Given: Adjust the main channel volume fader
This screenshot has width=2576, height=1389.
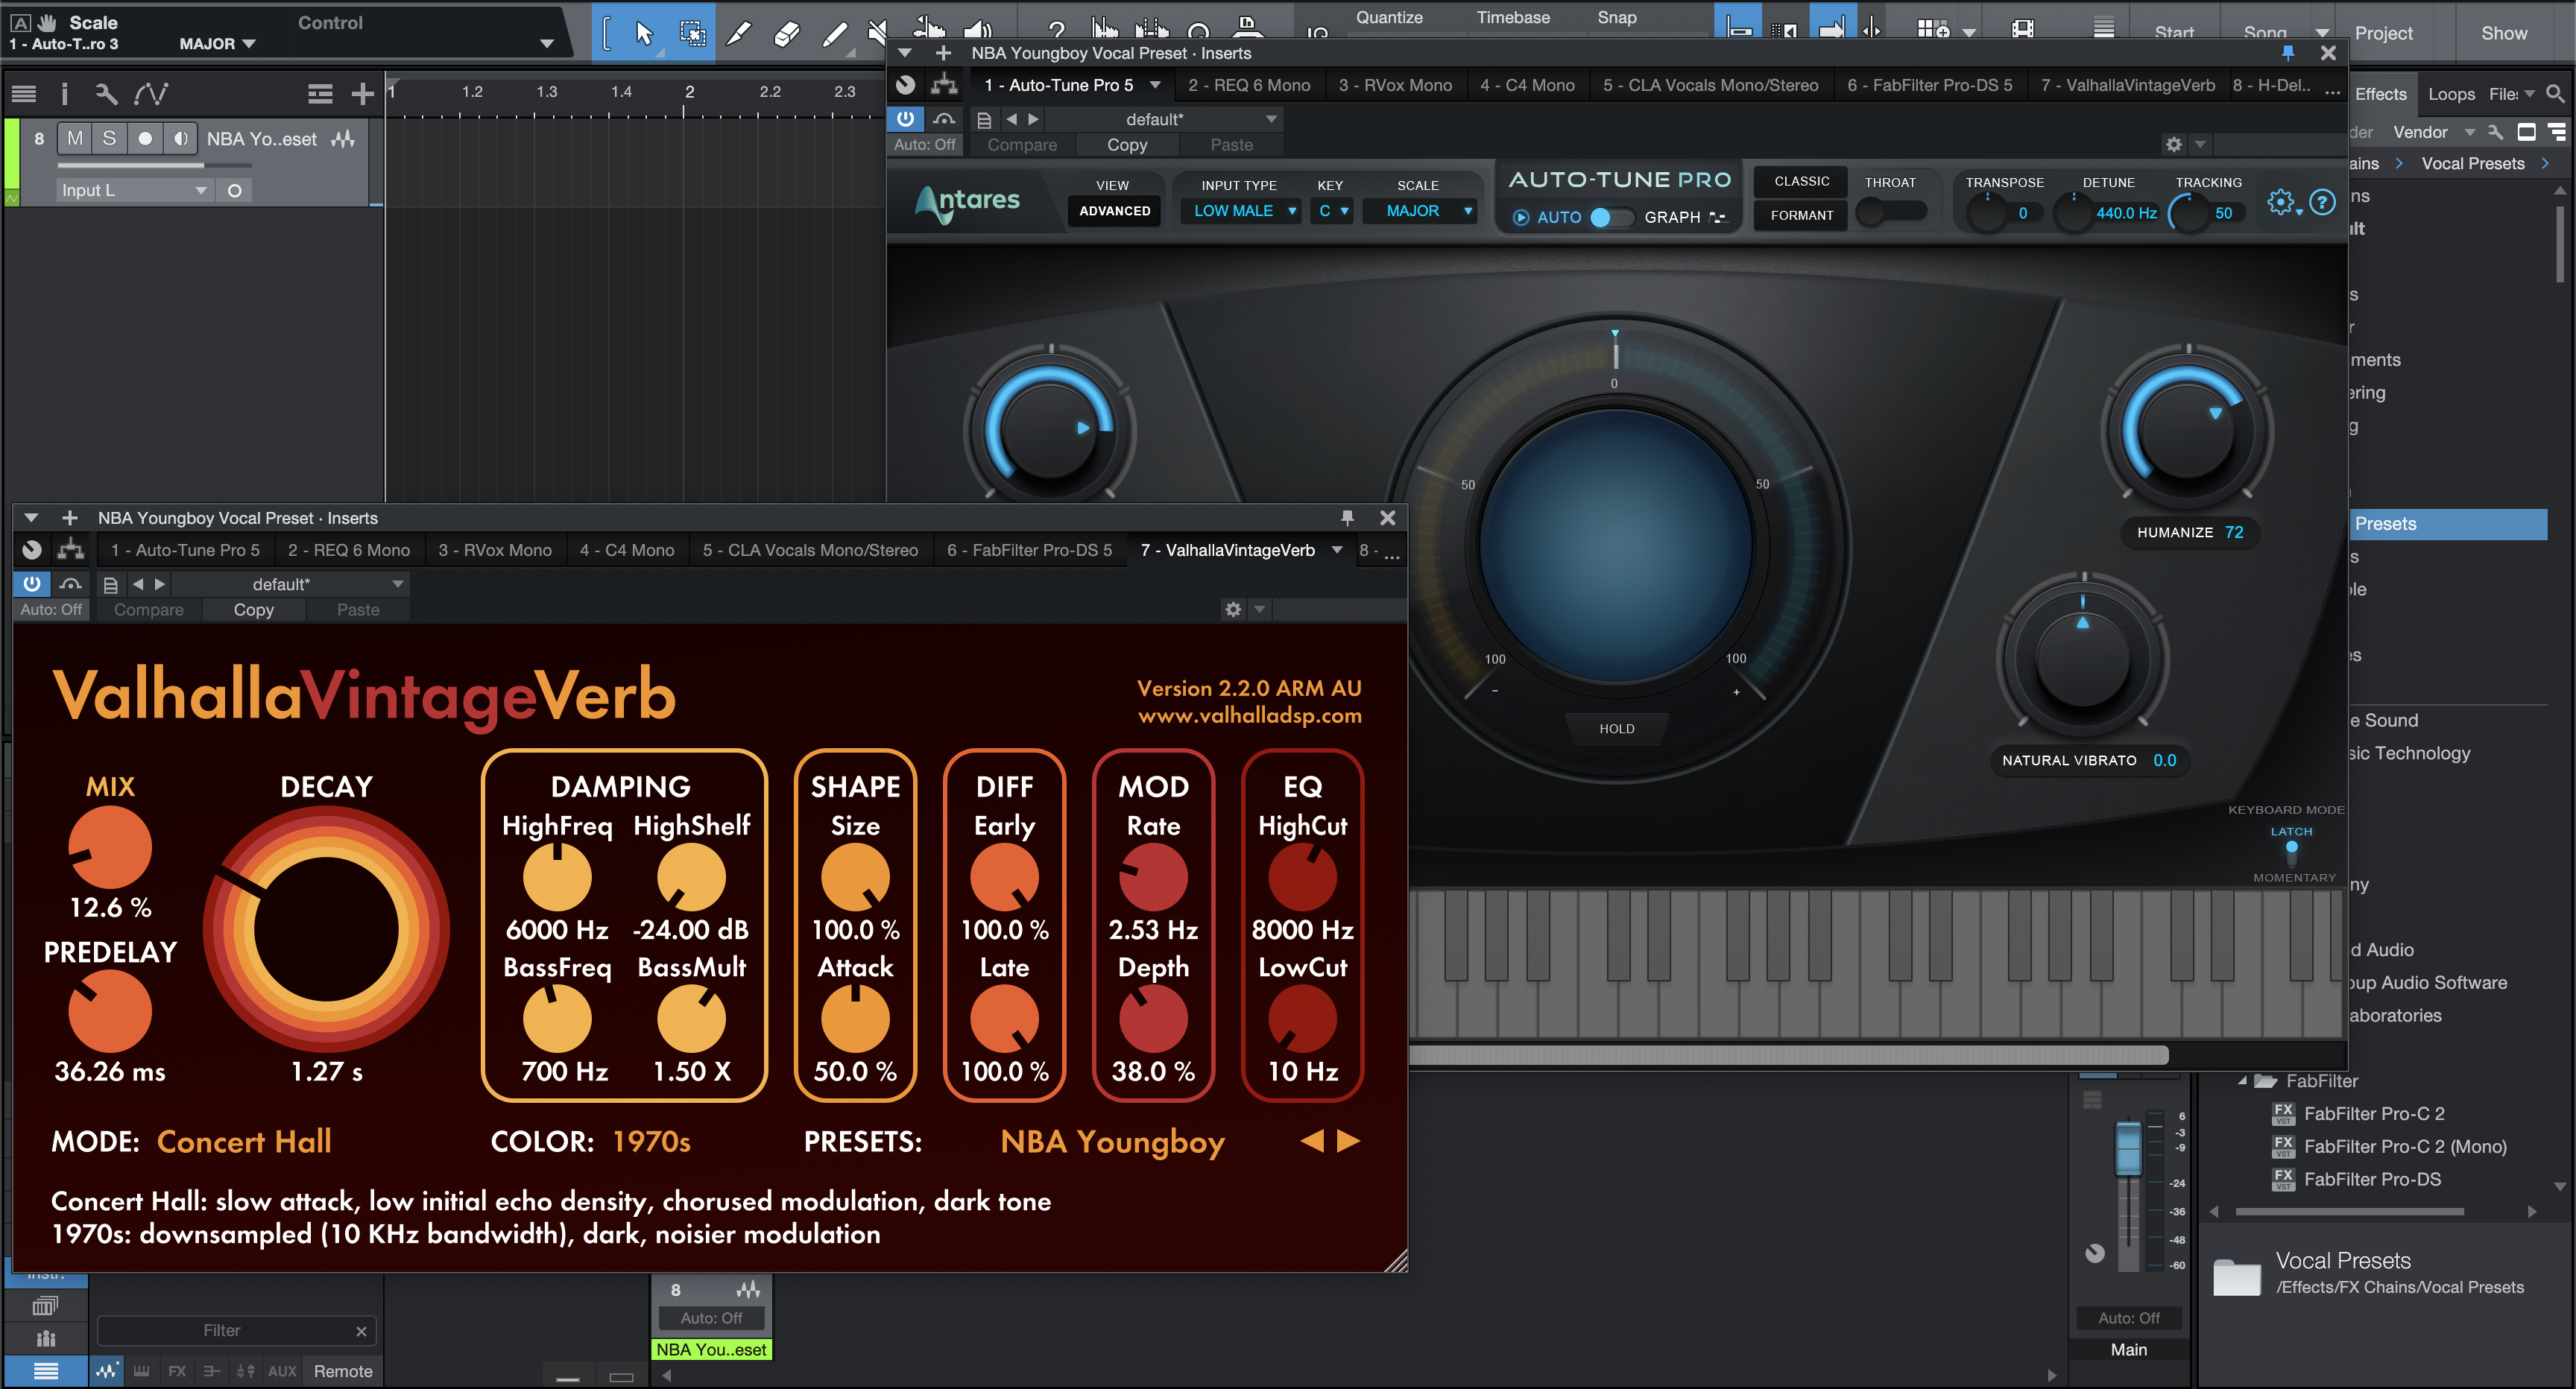Looking at the screenshot, I should (2128, 1149).
